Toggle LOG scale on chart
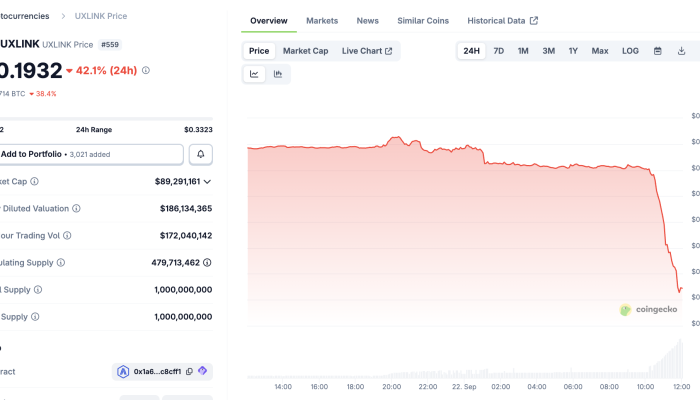This screenshot has width=700, height=400. 630,51
